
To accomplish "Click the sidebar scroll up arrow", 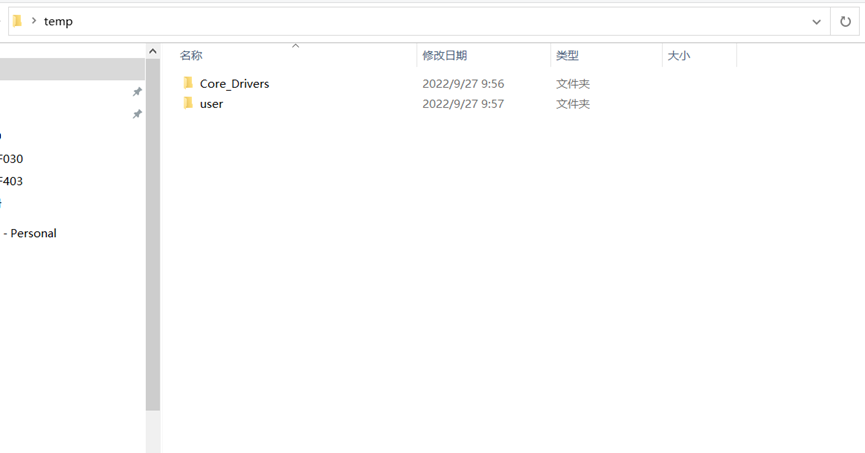I will click(152, 51).
